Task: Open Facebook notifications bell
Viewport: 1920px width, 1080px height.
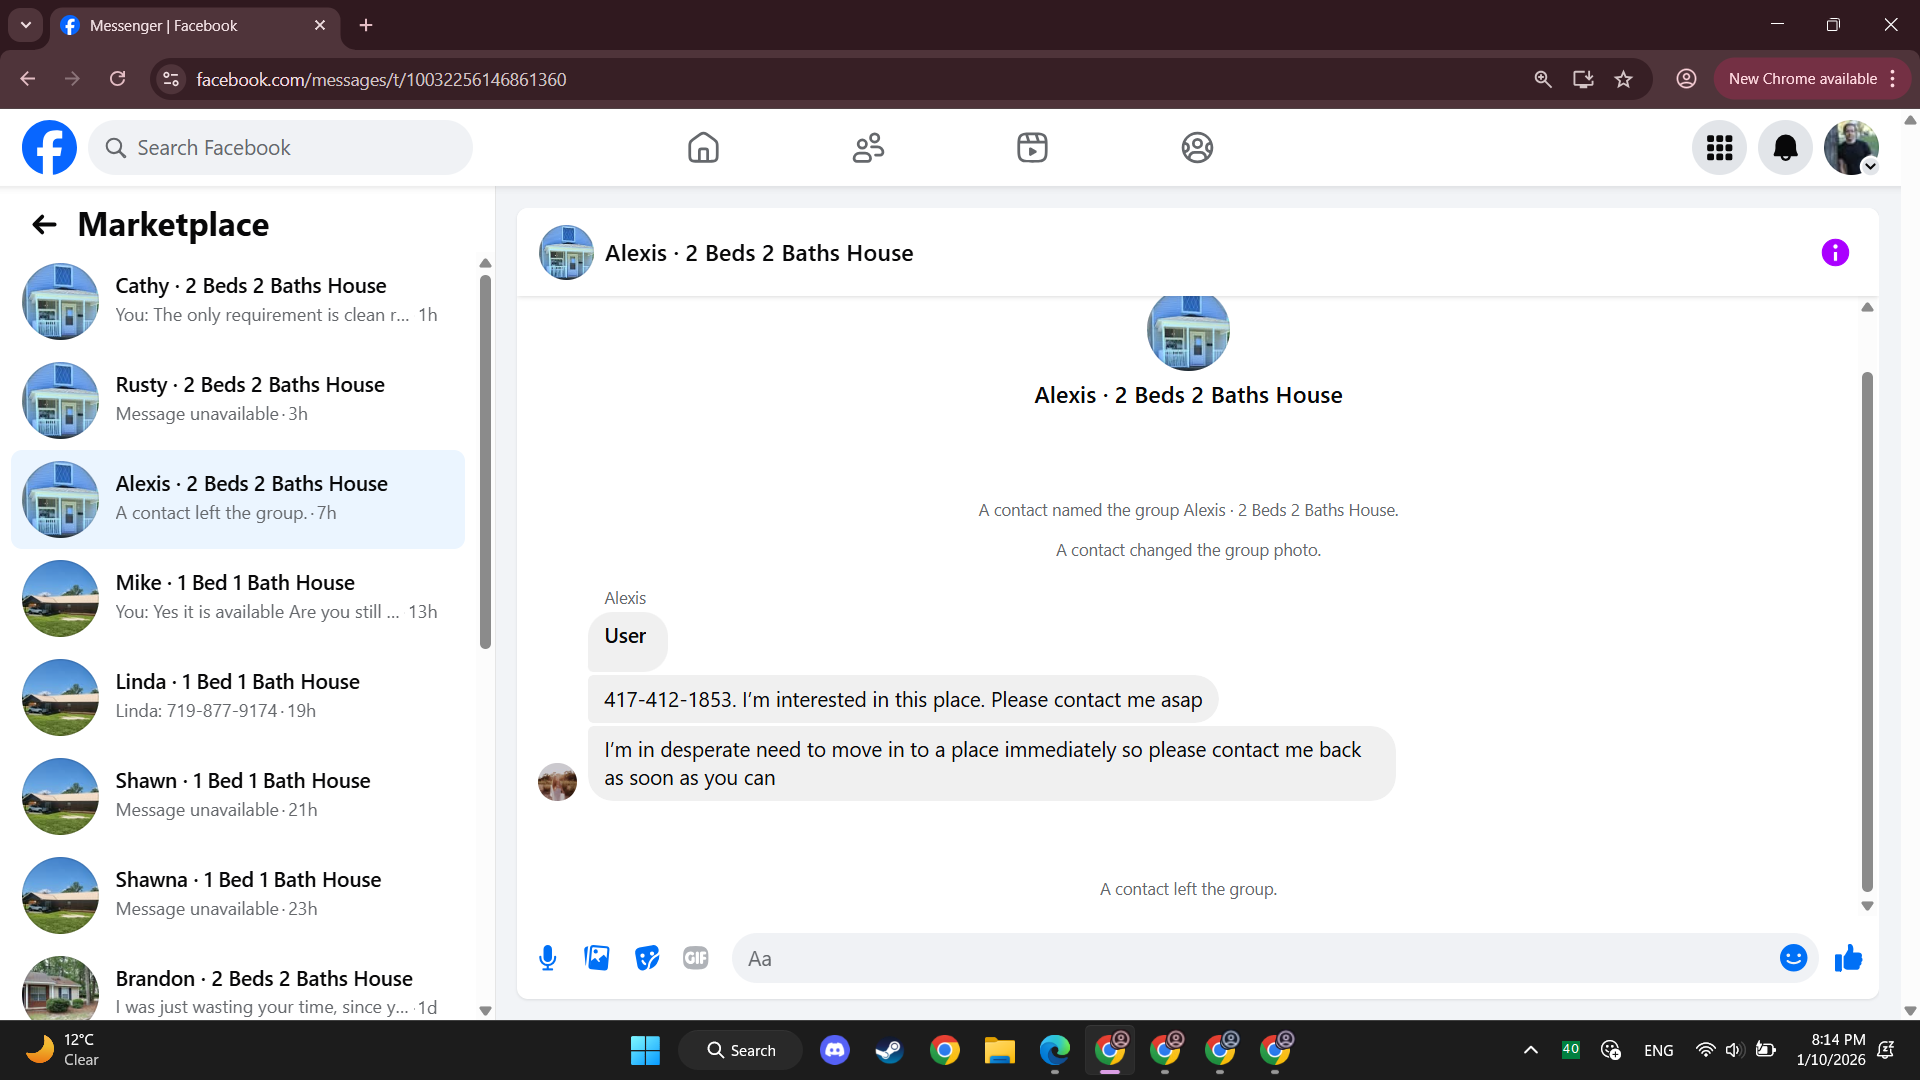Action: (x=1785, y=148)
